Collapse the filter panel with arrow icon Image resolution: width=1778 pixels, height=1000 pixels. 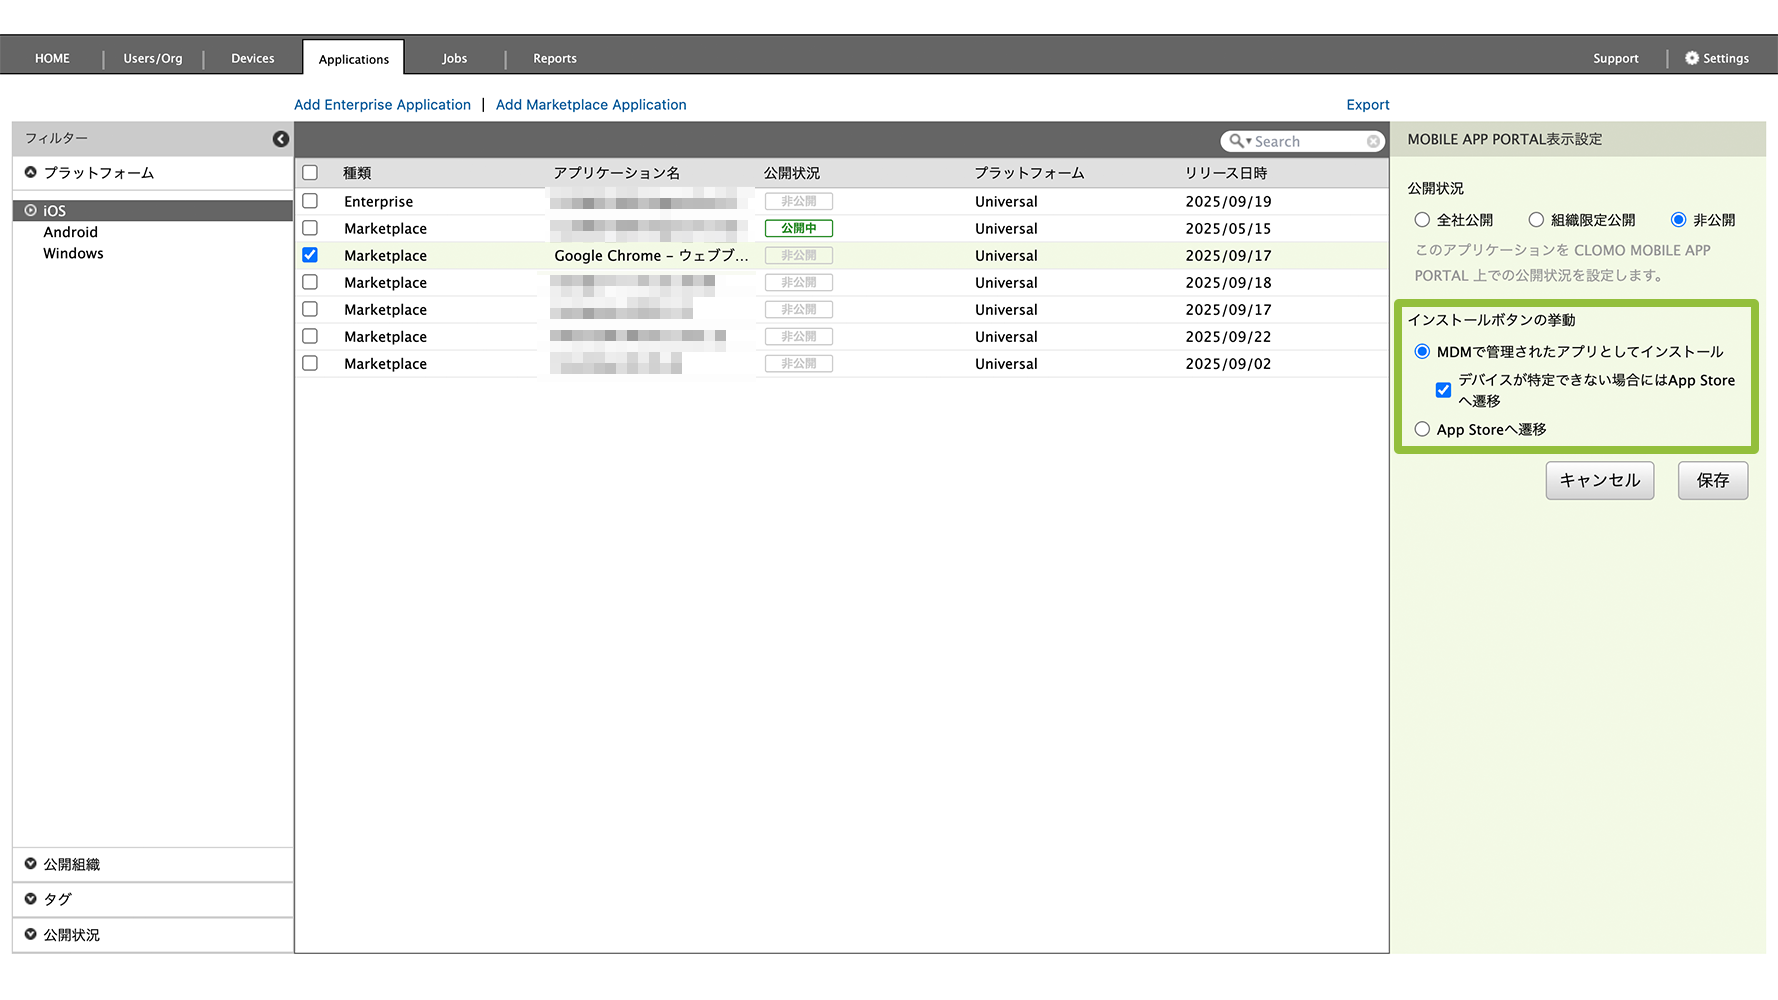pyautogui.click(x=281, y=139)
